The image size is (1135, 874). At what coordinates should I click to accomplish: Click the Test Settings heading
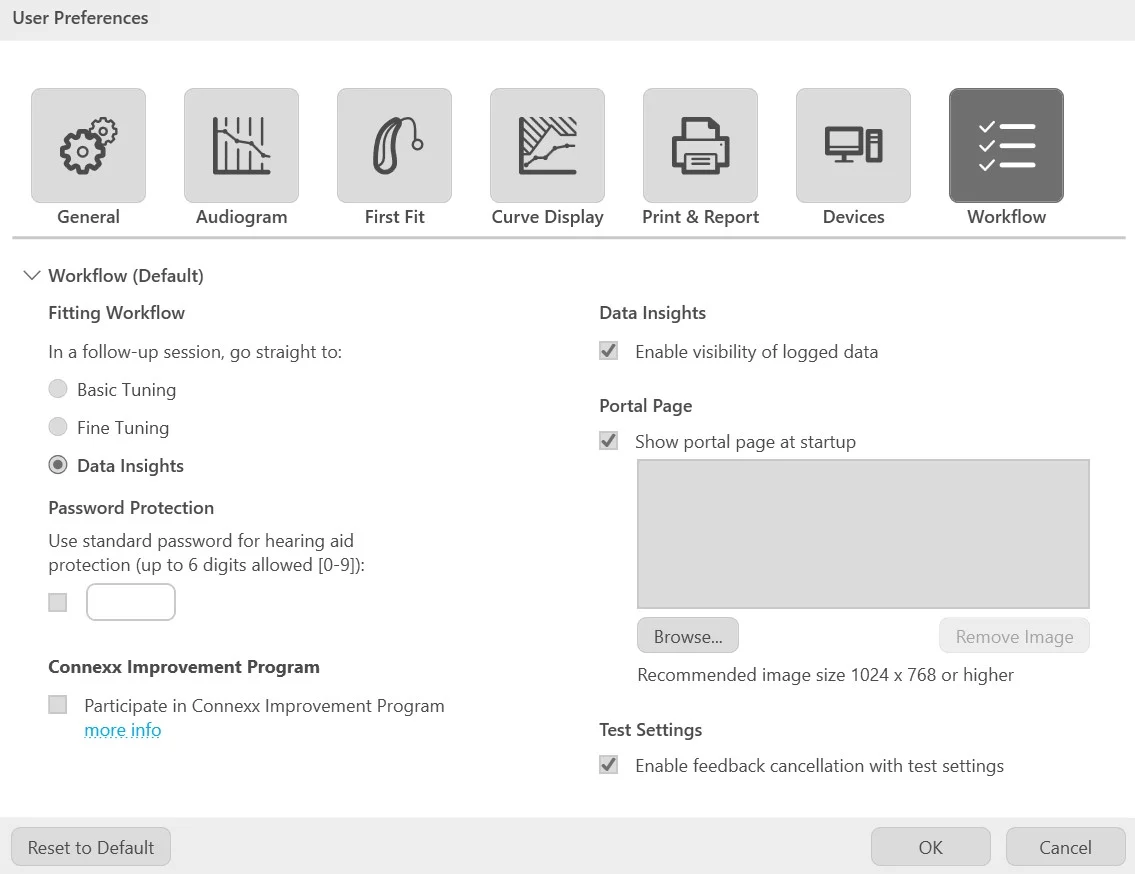click(651, 730)
